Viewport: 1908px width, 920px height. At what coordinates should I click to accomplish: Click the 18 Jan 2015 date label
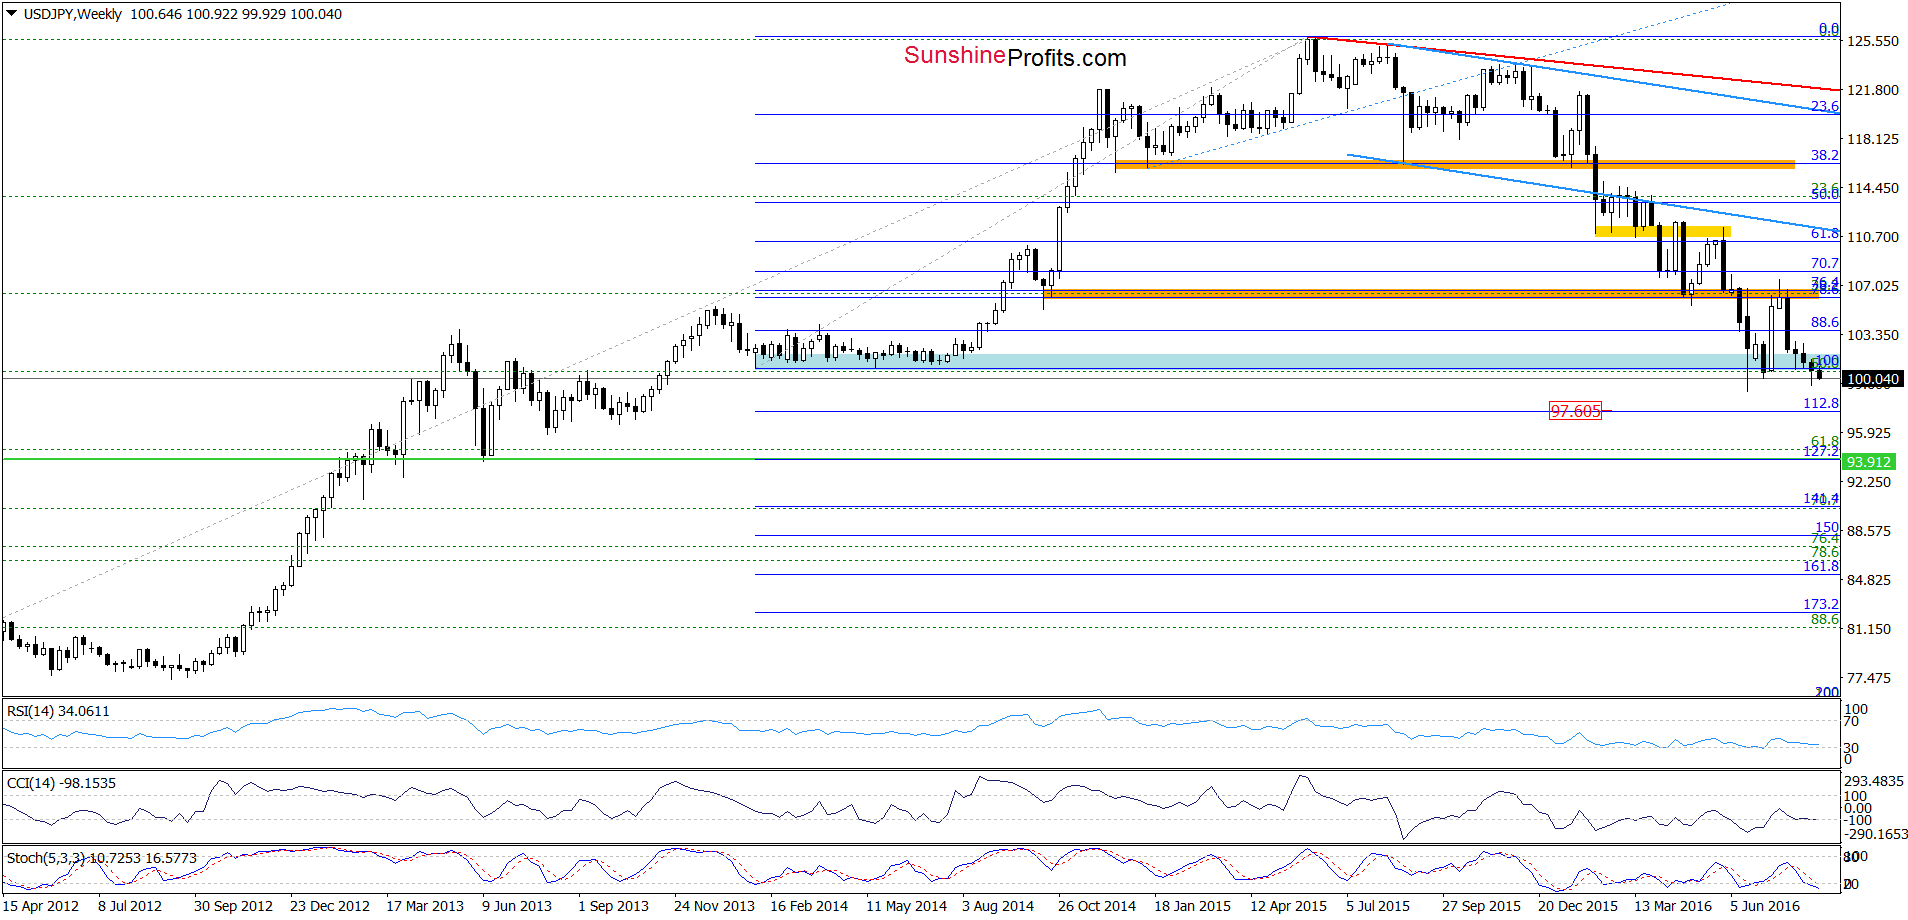click(x=1192, y=906)
